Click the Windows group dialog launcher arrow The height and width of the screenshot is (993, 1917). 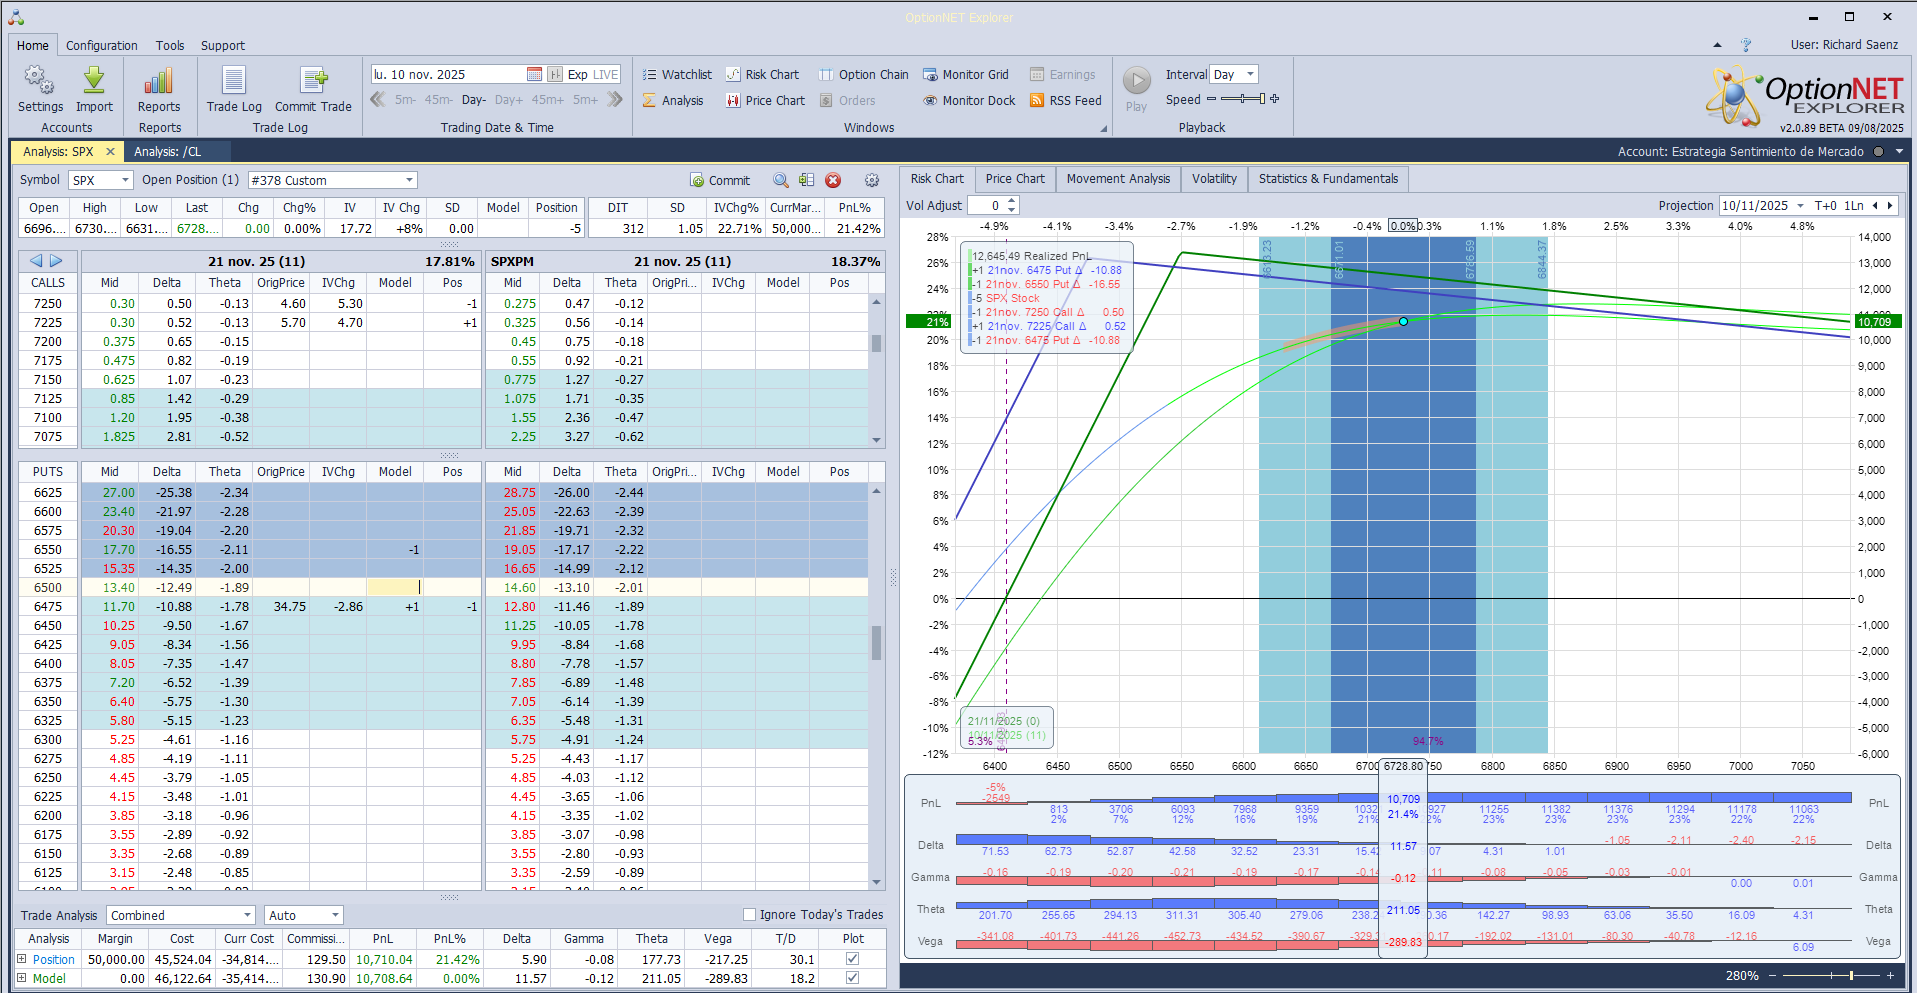coord(1104,128)
